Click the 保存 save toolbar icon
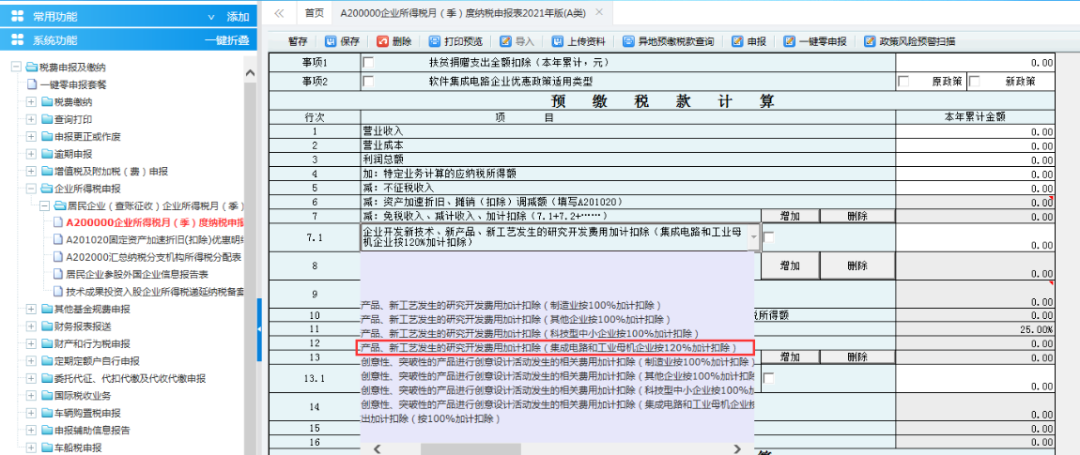 [331, 41]
